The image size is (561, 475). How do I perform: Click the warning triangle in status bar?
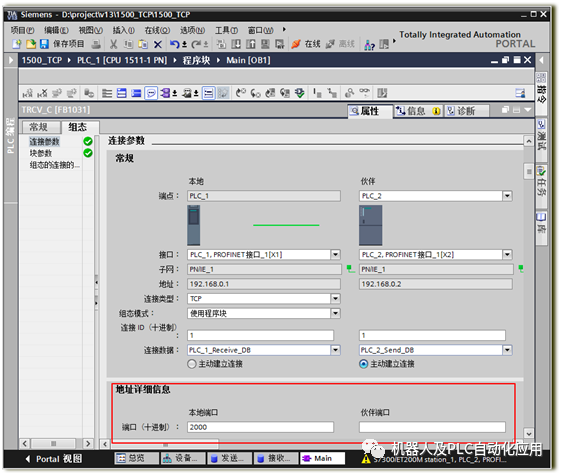366,459
